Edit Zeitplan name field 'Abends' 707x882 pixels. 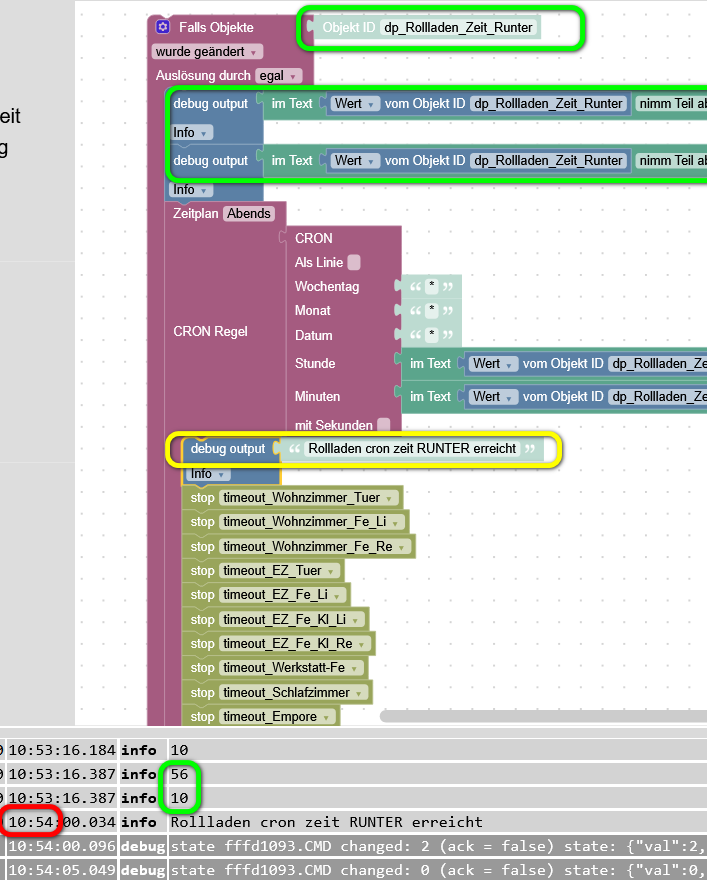(249, 214)
